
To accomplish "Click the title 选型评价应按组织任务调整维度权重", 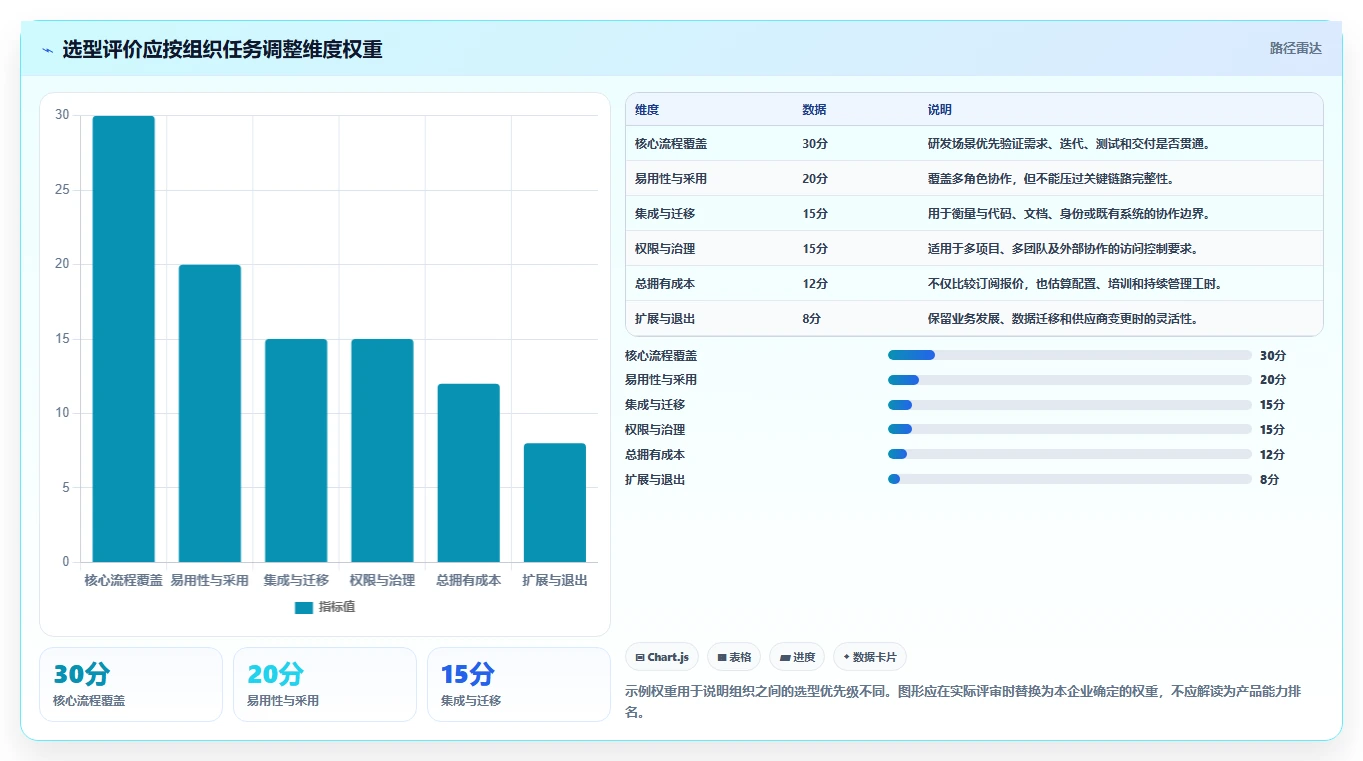I will click(x=222, y=49).
